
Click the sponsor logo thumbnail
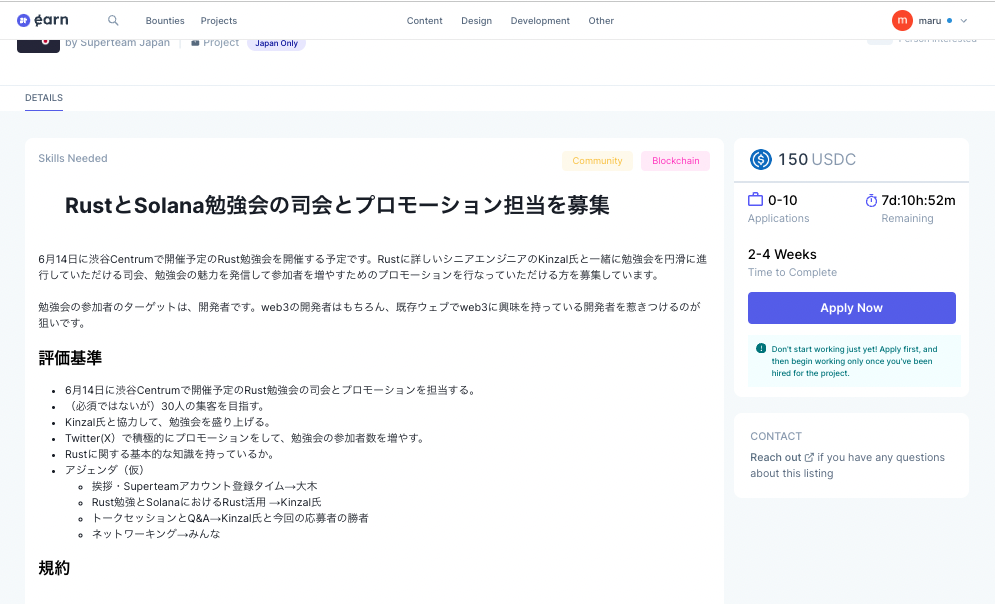click(x=38, y=46)
